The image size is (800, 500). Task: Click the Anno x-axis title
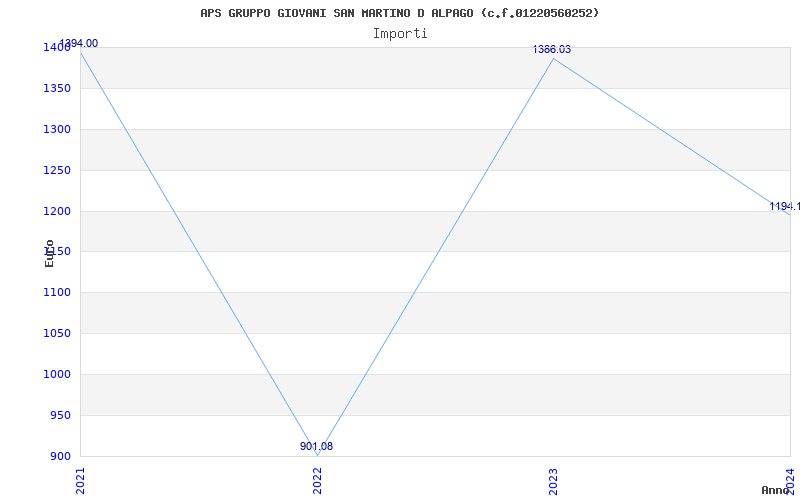tap(776, 490)
